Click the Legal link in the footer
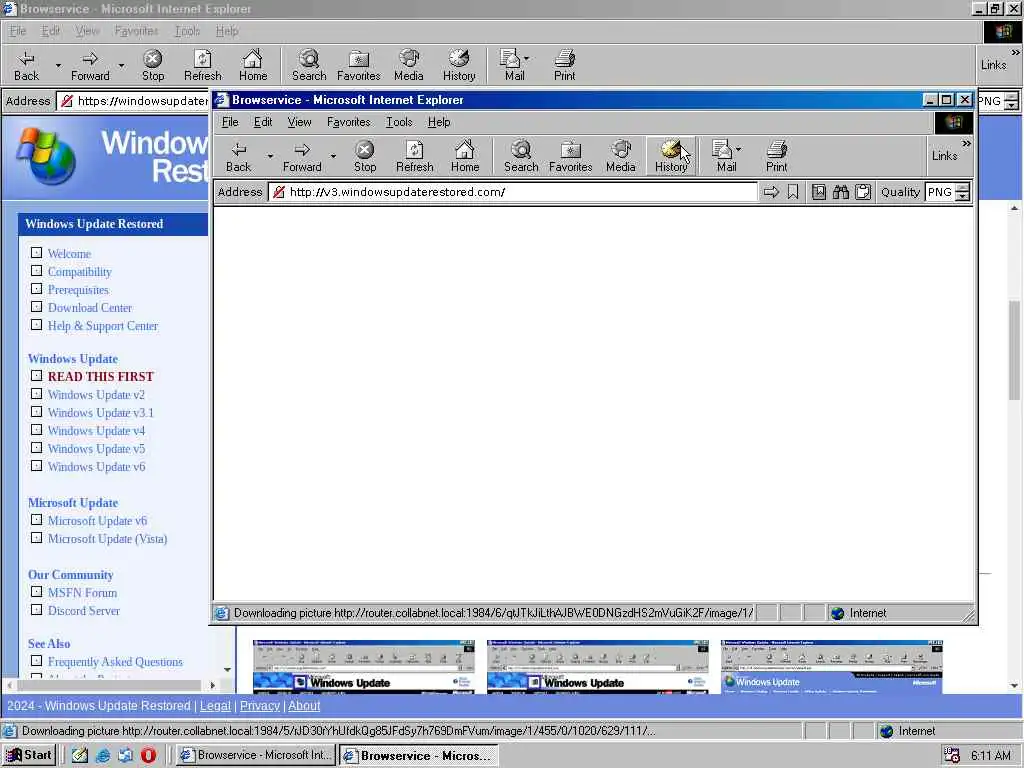The image size is (1024, 768). coord(215,706)
